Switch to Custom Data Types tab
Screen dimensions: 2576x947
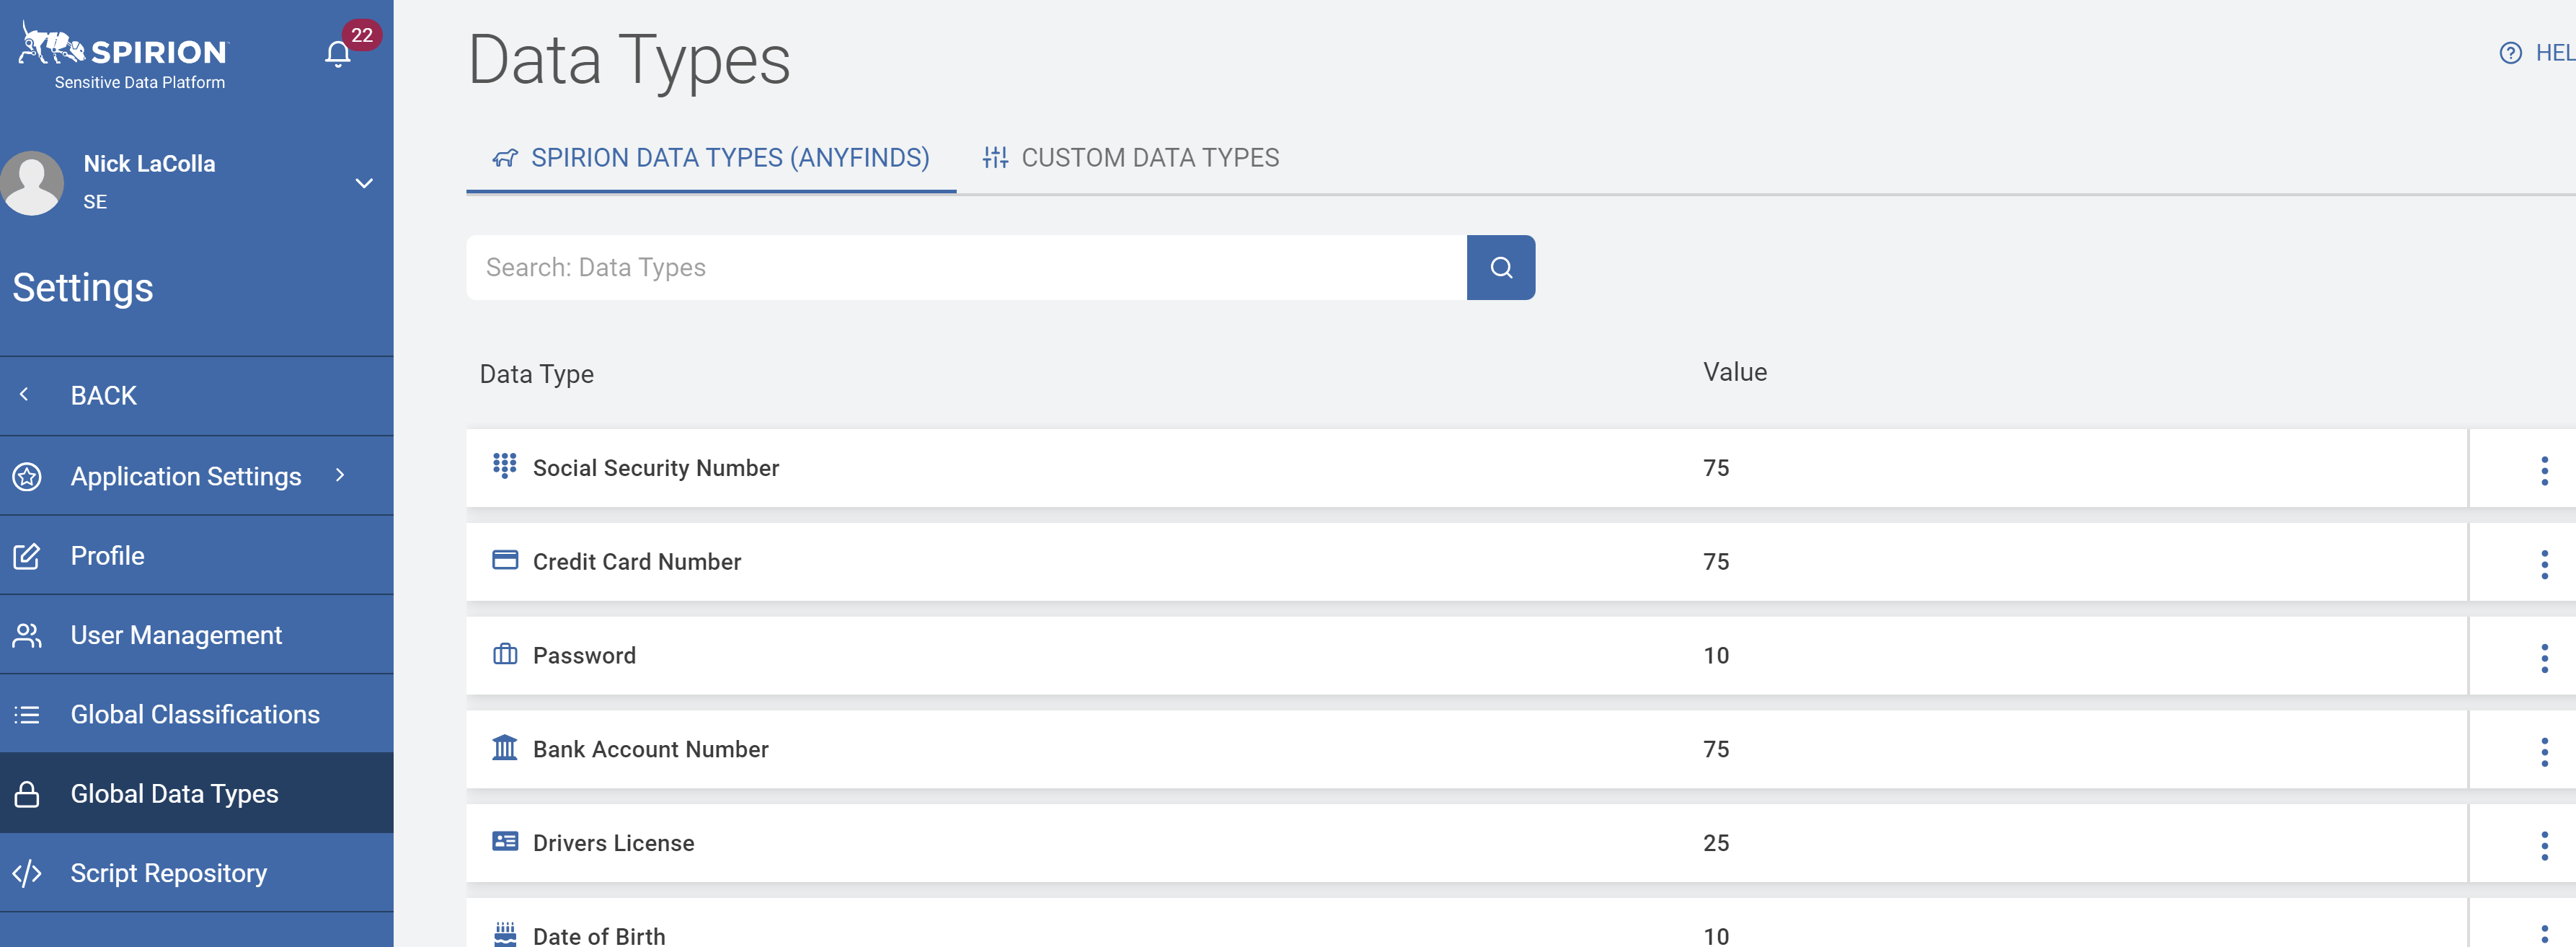(x=1131, y=158)
